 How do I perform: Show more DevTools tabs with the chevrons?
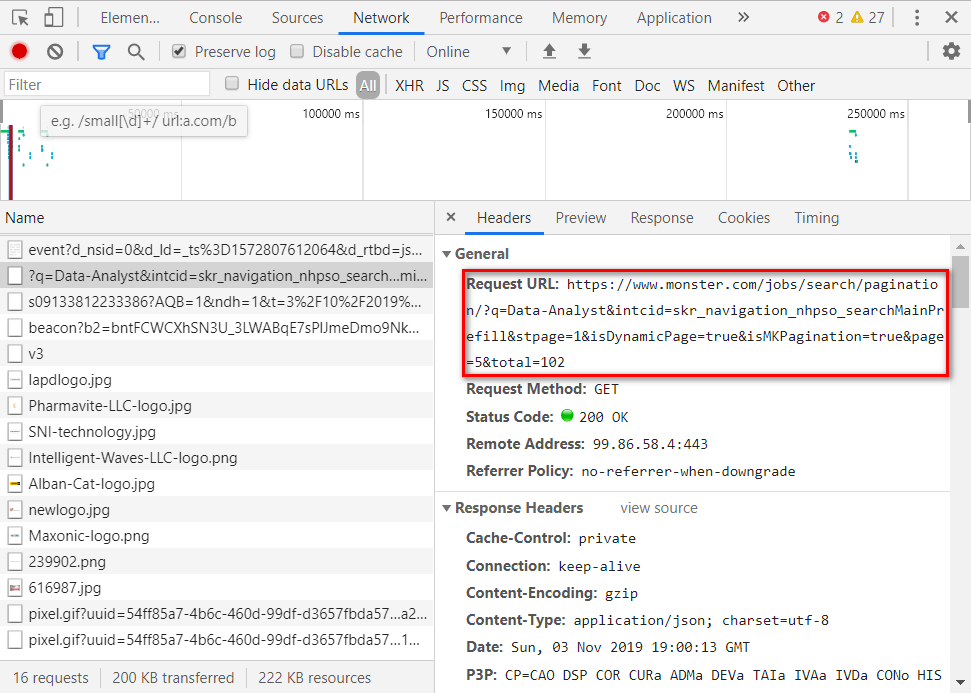click(744, 17)
